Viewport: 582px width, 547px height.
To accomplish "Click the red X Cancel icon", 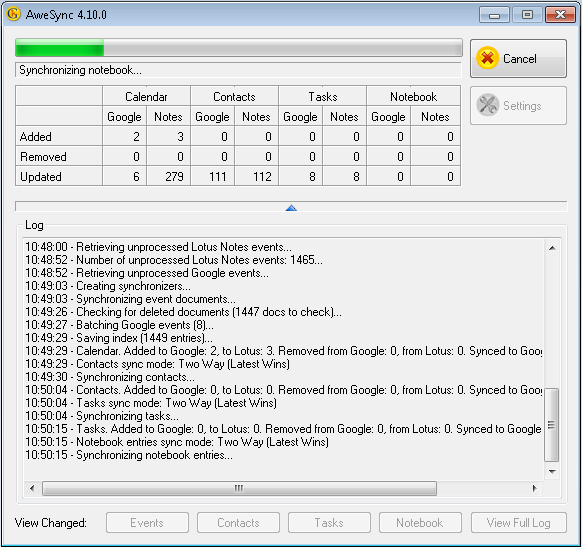I will (x=487, y=58).
